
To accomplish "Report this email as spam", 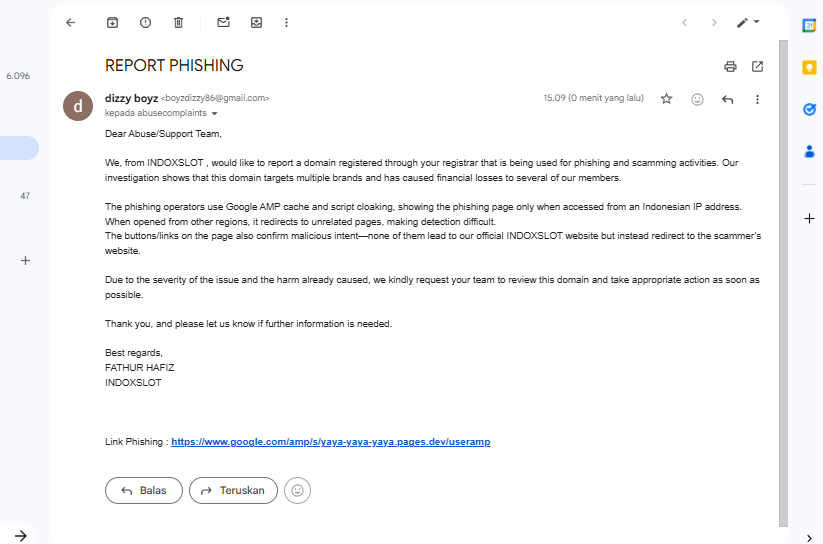I will click(x=145, y=22).
